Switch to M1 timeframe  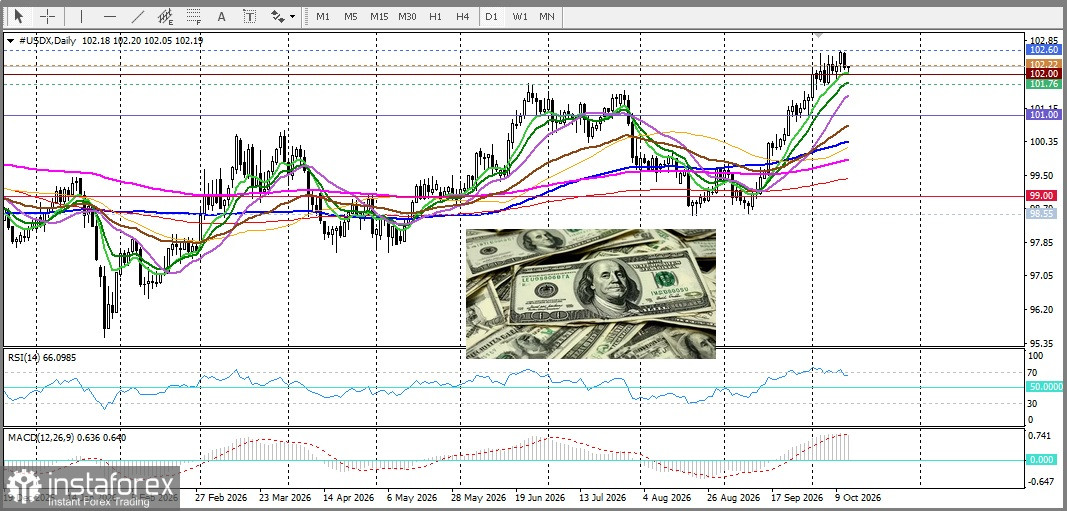pyautogui.click(x=323, y=16)
